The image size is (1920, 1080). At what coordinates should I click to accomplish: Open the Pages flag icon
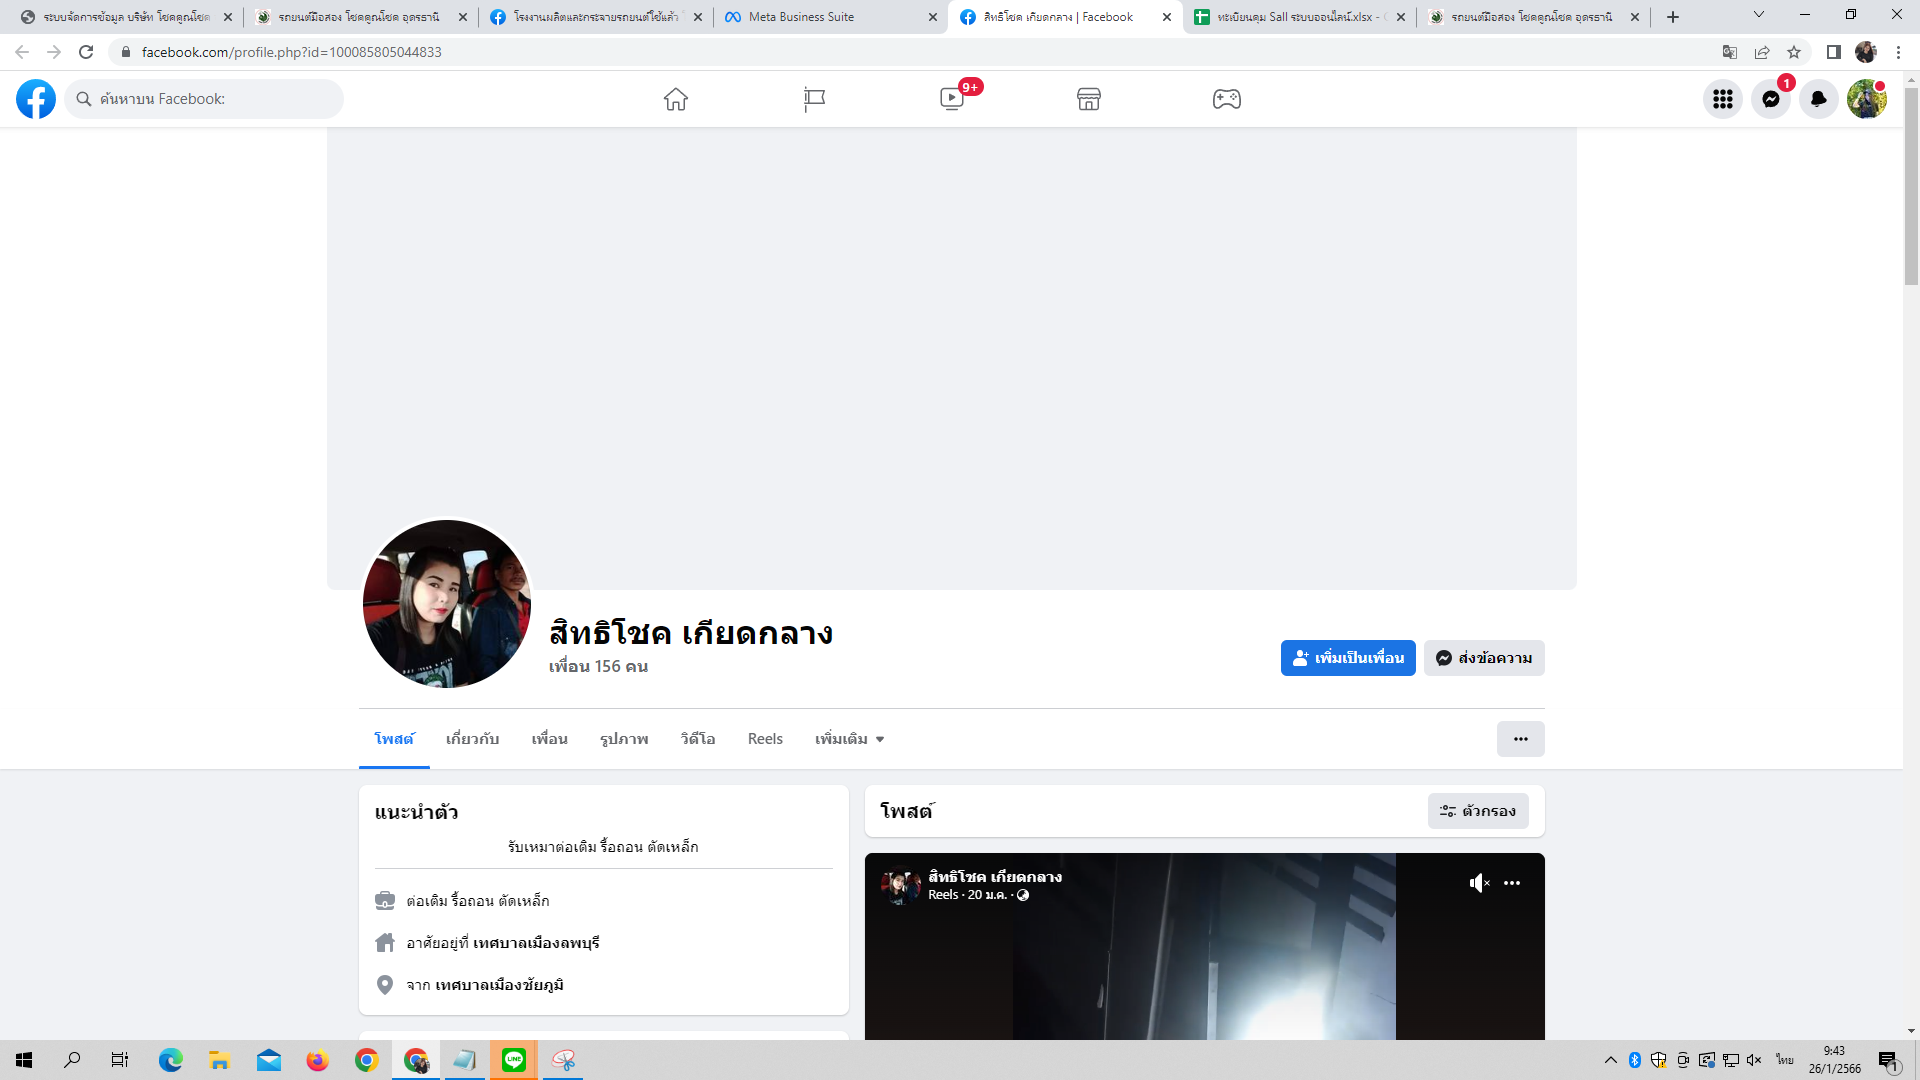point(814,99)
